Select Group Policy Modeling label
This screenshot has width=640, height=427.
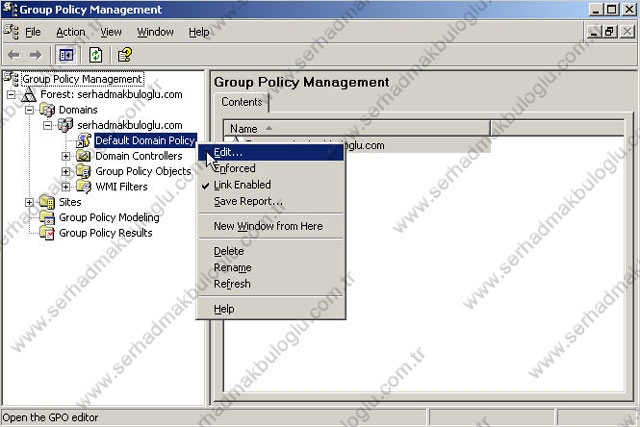pyautogui.click(x=109, y=217)
